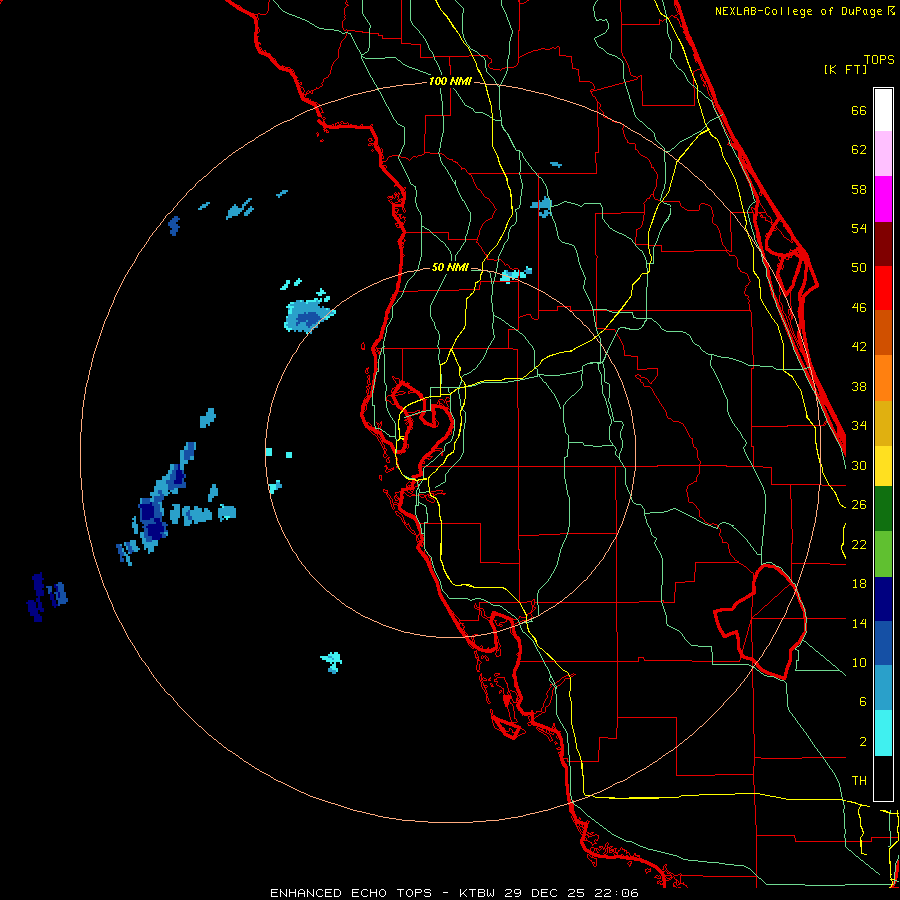Pick the magenta swatch in the tops legend
This screenshot has width=900, height=900.
883,199
